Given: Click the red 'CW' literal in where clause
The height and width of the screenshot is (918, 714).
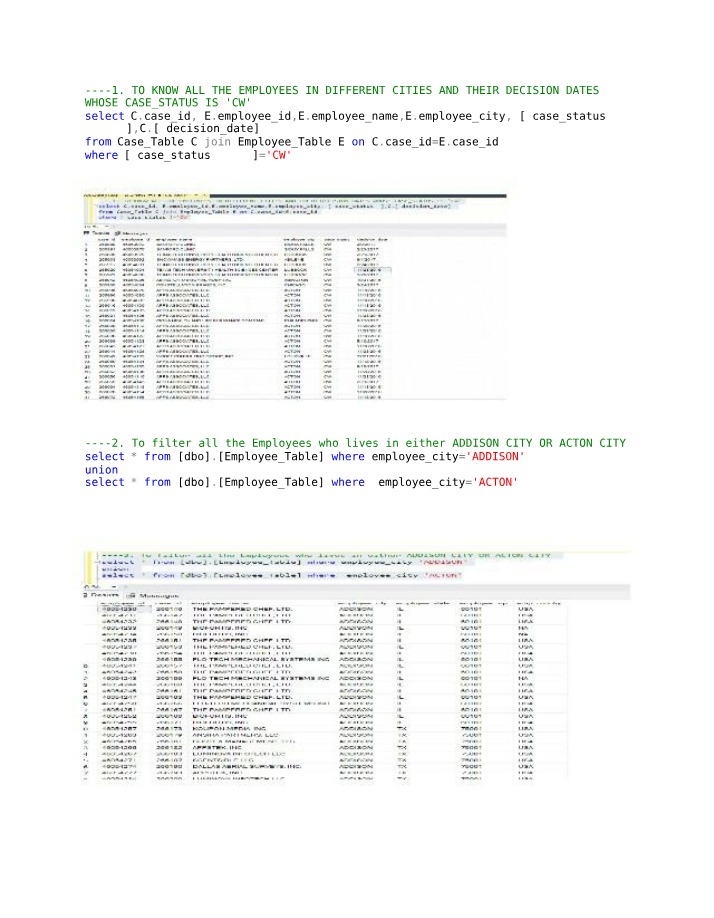Looking at the screenshot, I should (279, 155).
